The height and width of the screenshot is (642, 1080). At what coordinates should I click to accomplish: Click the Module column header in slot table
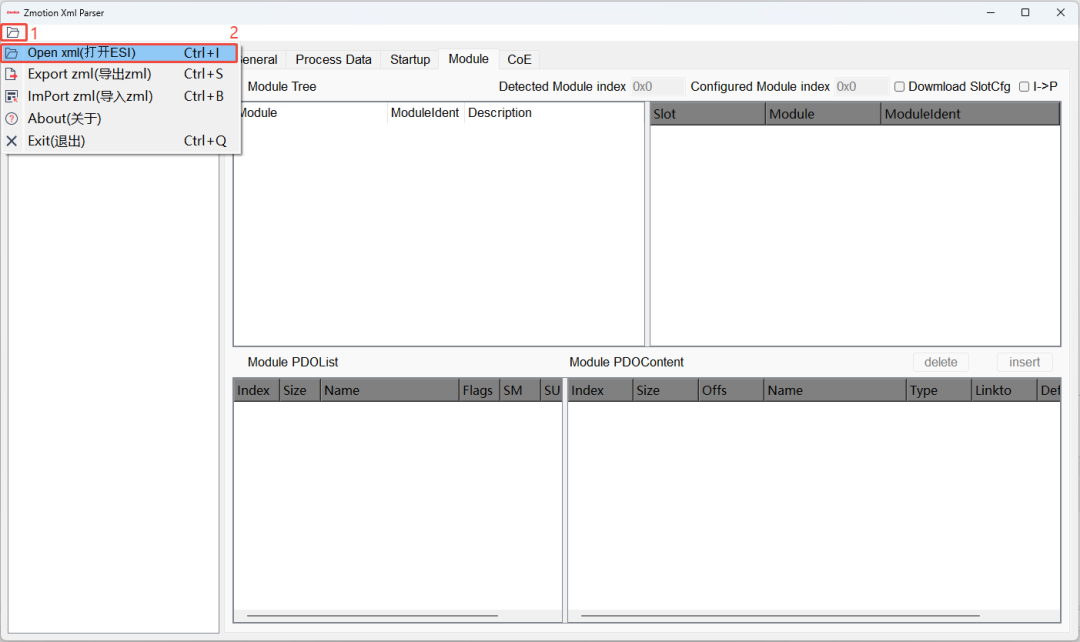coord(822,114)
